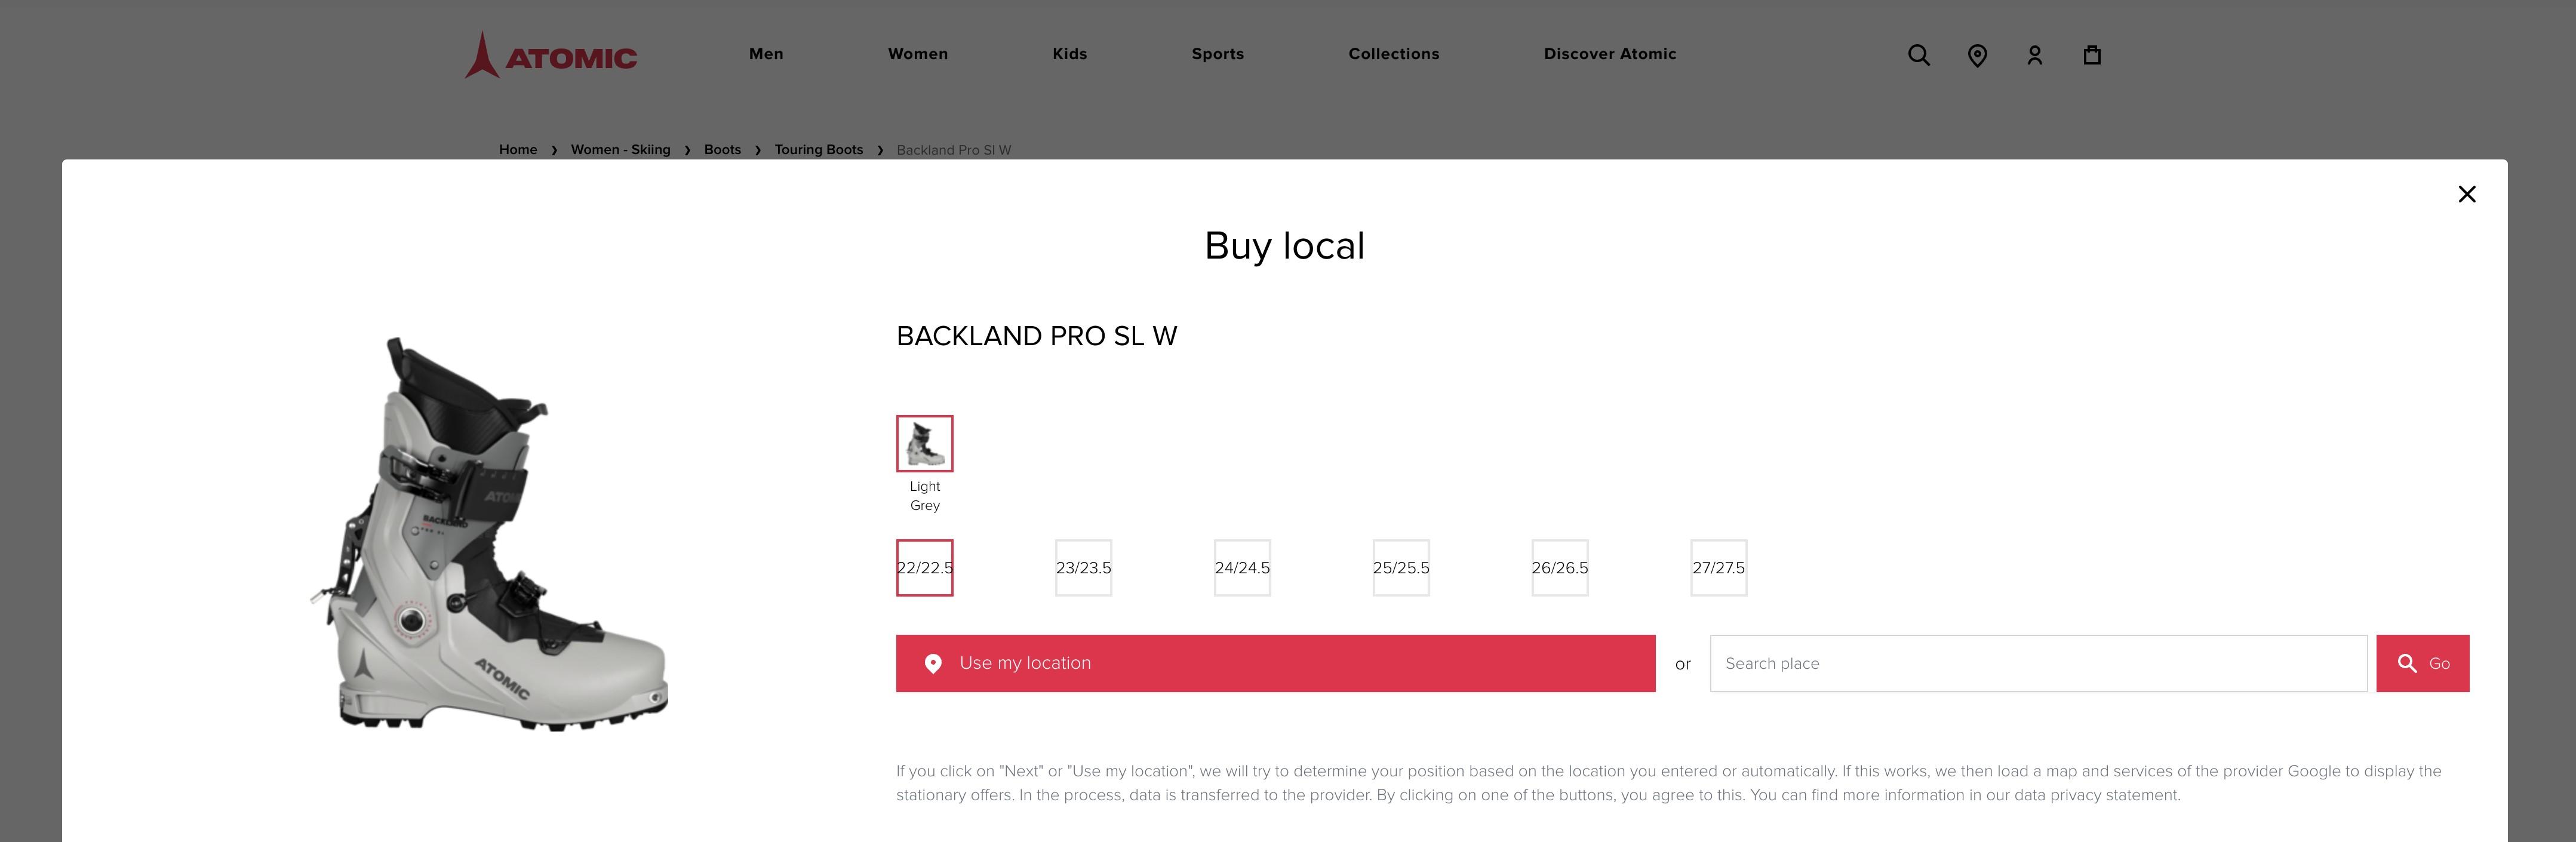Open the Sports menu

(1217, 54)
